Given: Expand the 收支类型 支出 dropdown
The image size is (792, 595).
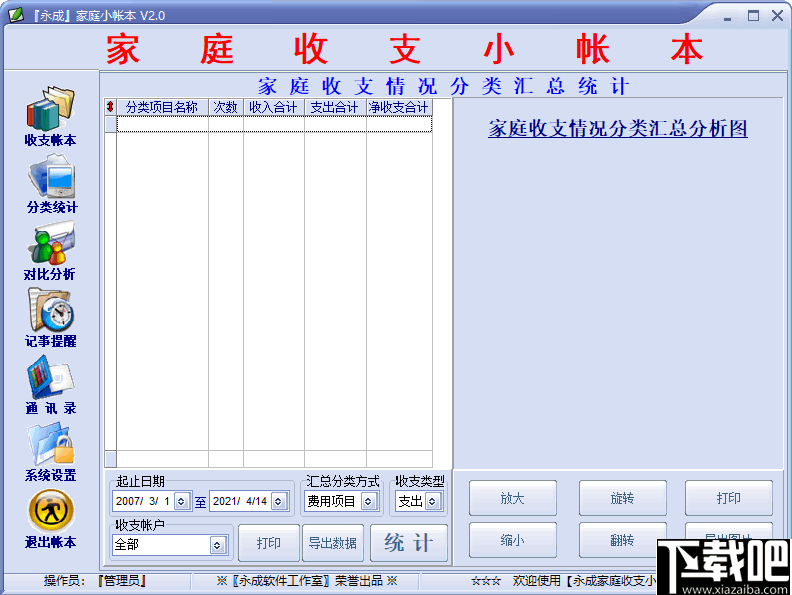Looking at the screenshot, I should pos(432,502).
